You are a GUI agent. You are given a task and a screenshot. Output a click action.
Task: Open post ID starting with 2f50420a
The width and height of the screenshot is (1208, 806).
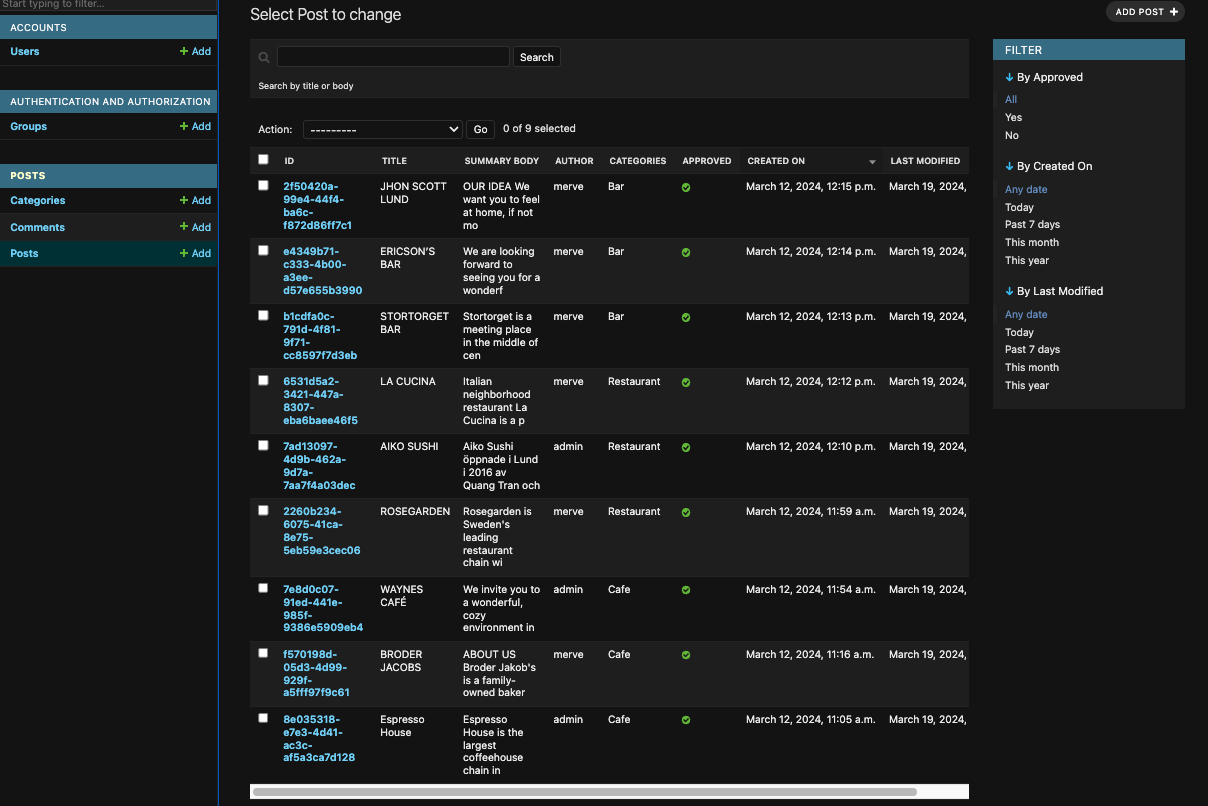pos(317,206)
